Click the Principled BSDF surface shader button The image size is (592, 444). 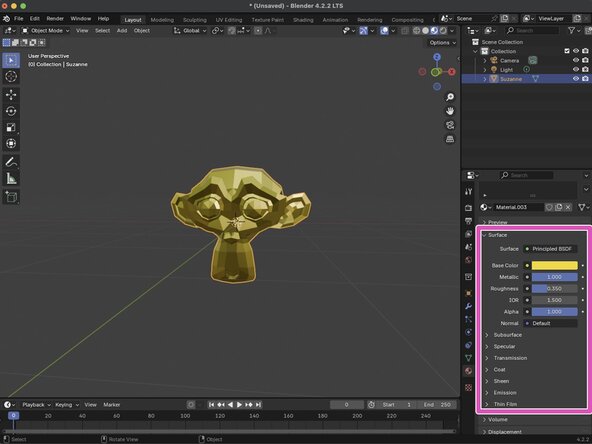click(x=550, y=249)
